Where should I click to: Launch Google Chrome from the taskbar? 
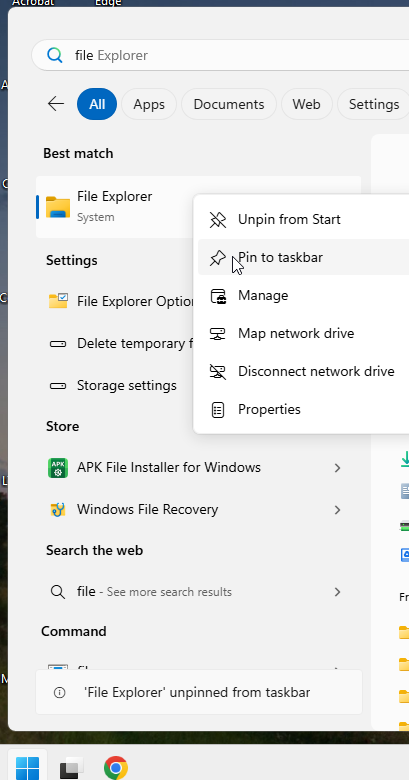pyautogui.click(x=116, y=767)
